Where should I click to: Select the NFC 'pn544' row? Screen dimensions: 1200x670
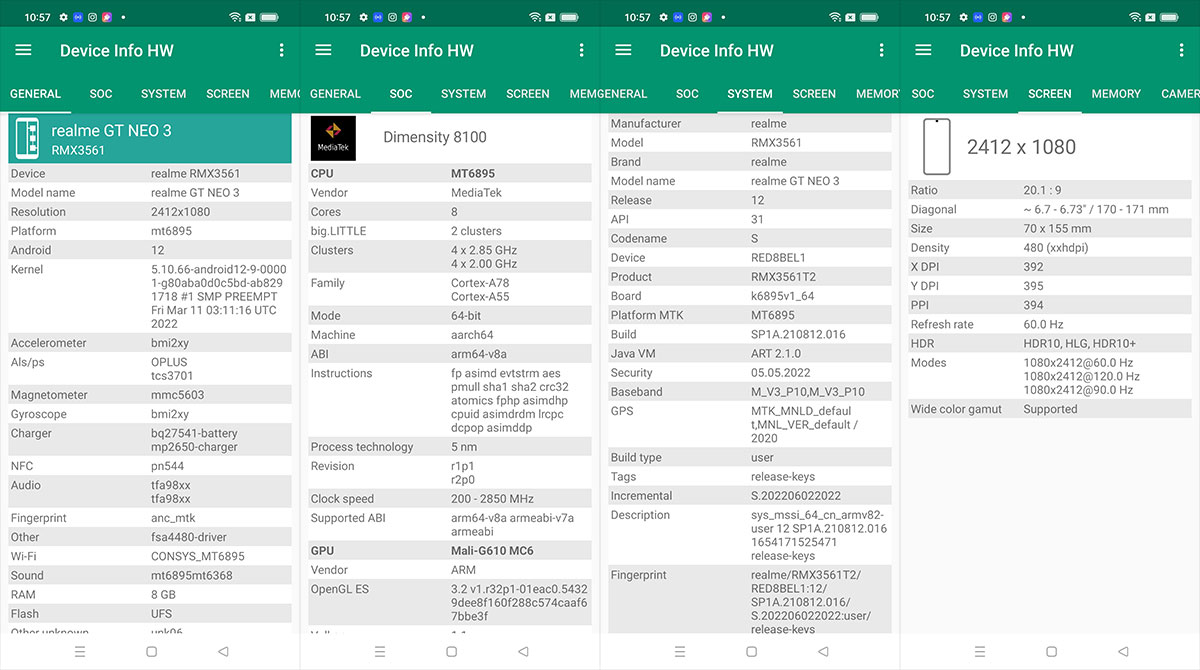point(150,466)
